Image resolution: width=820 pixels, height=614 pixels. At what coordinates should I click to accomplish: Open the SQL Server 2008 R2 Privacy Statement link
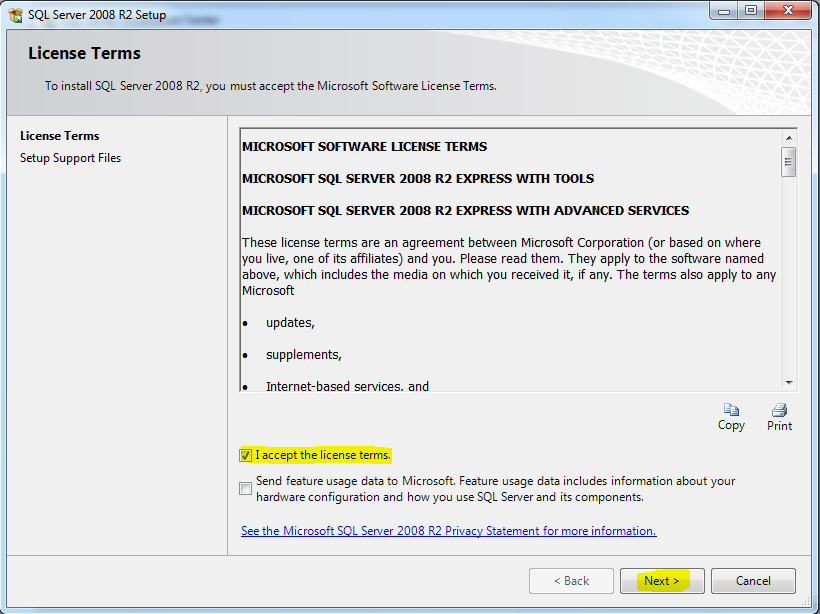point(449,531)
